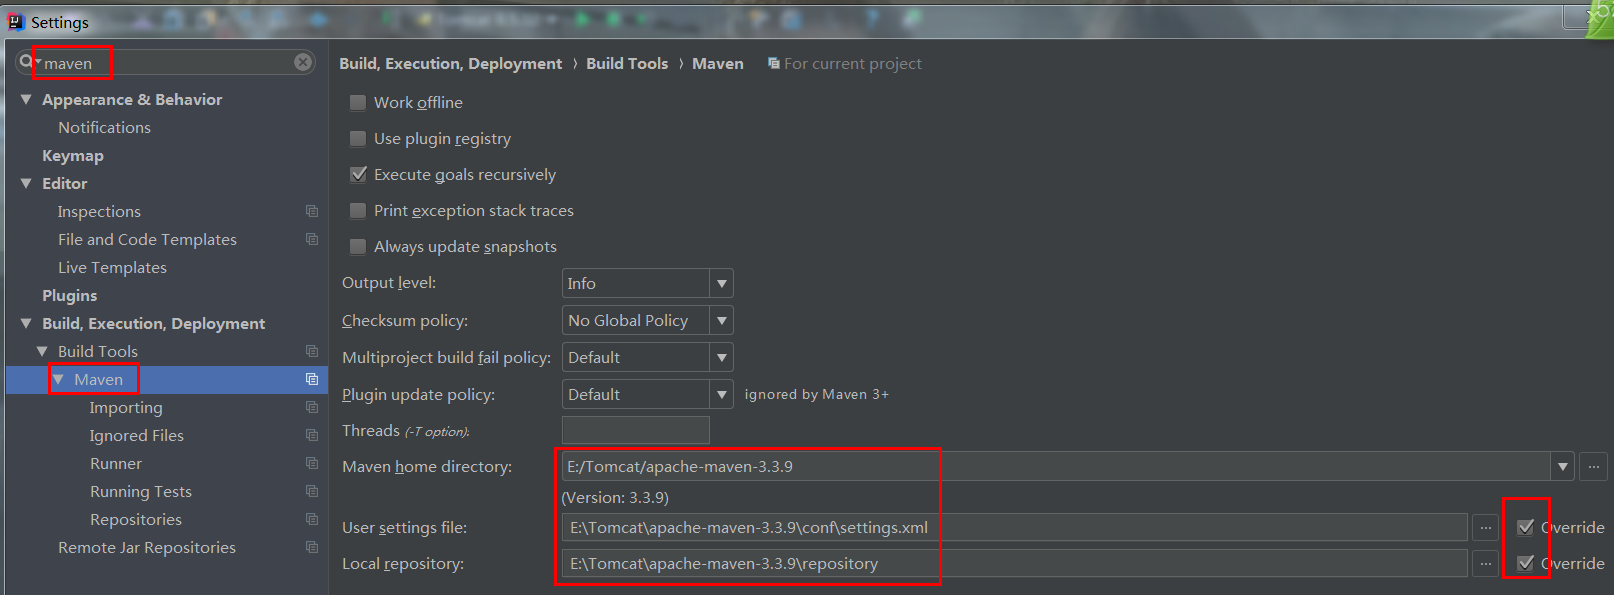Click the 'For current project' icon in header
Image resolution: width=1614 pixels, height=595 pixels.
coord(773,63)
